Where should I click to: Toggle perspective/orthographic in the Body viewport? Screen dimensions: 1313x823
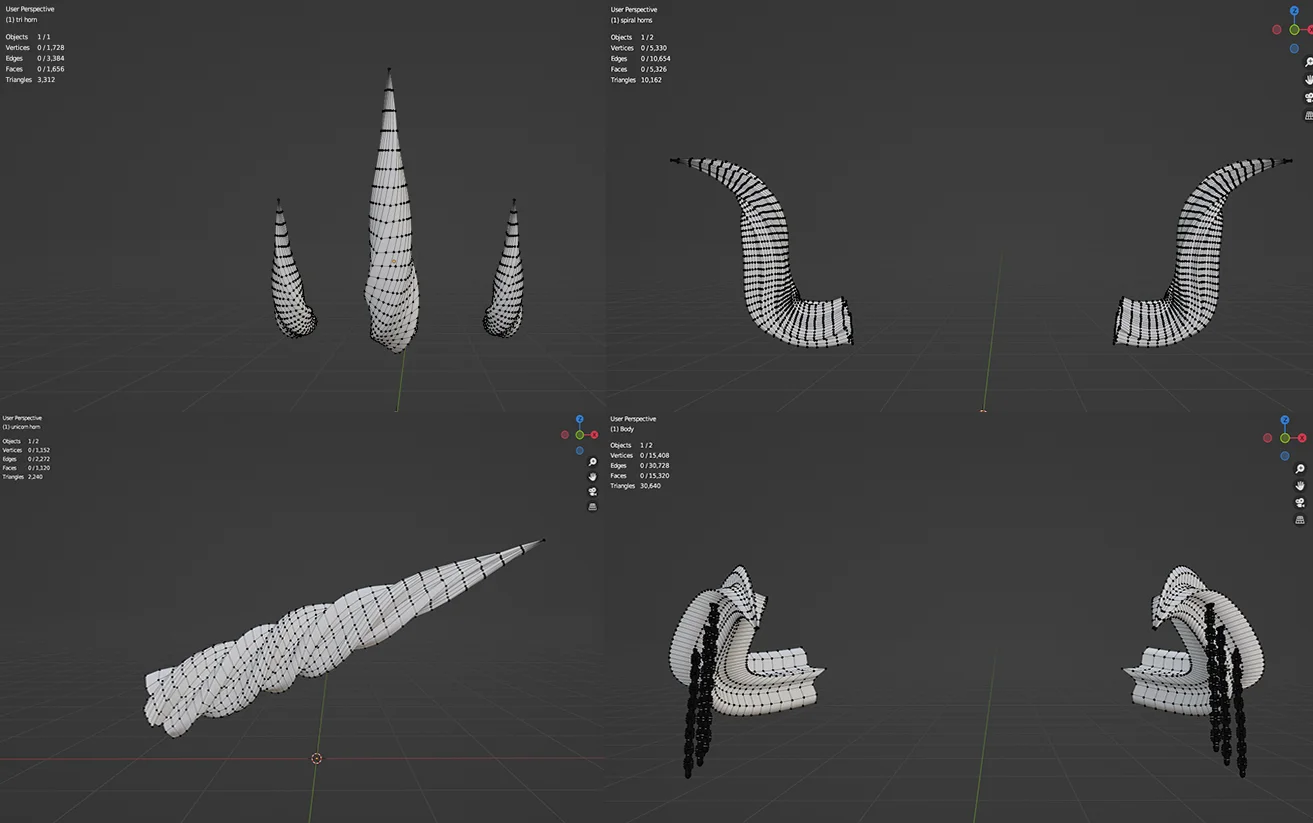[1300, 521]
